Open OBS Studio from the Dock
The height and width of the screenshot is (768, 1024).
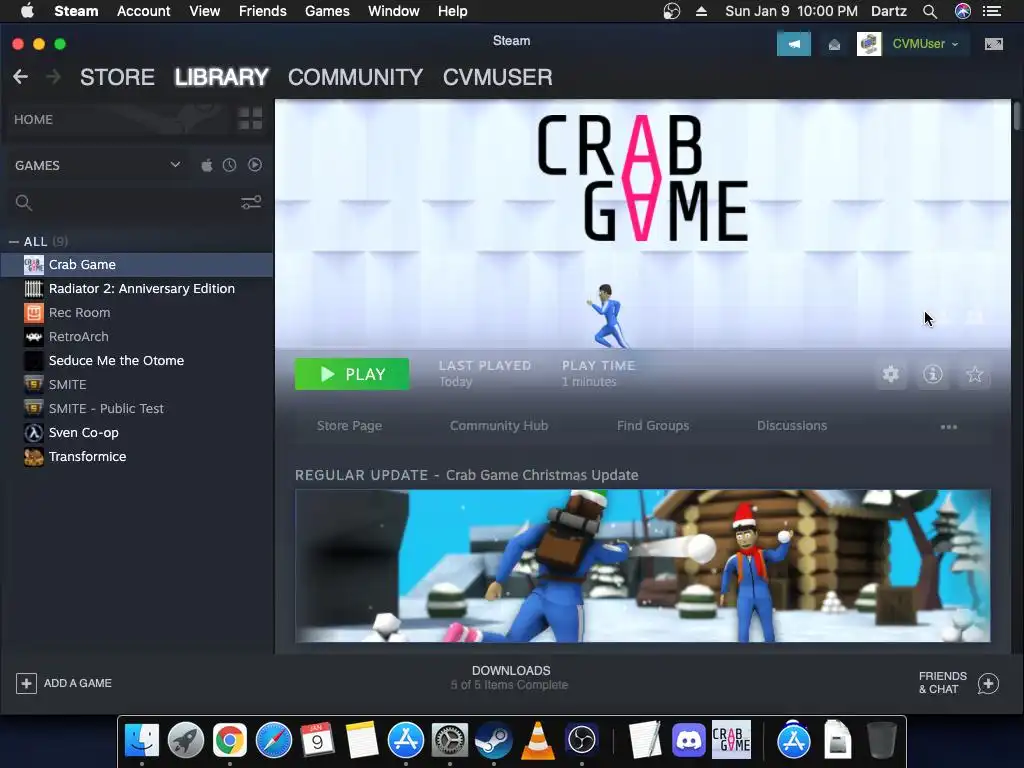(x=582, y=741)
